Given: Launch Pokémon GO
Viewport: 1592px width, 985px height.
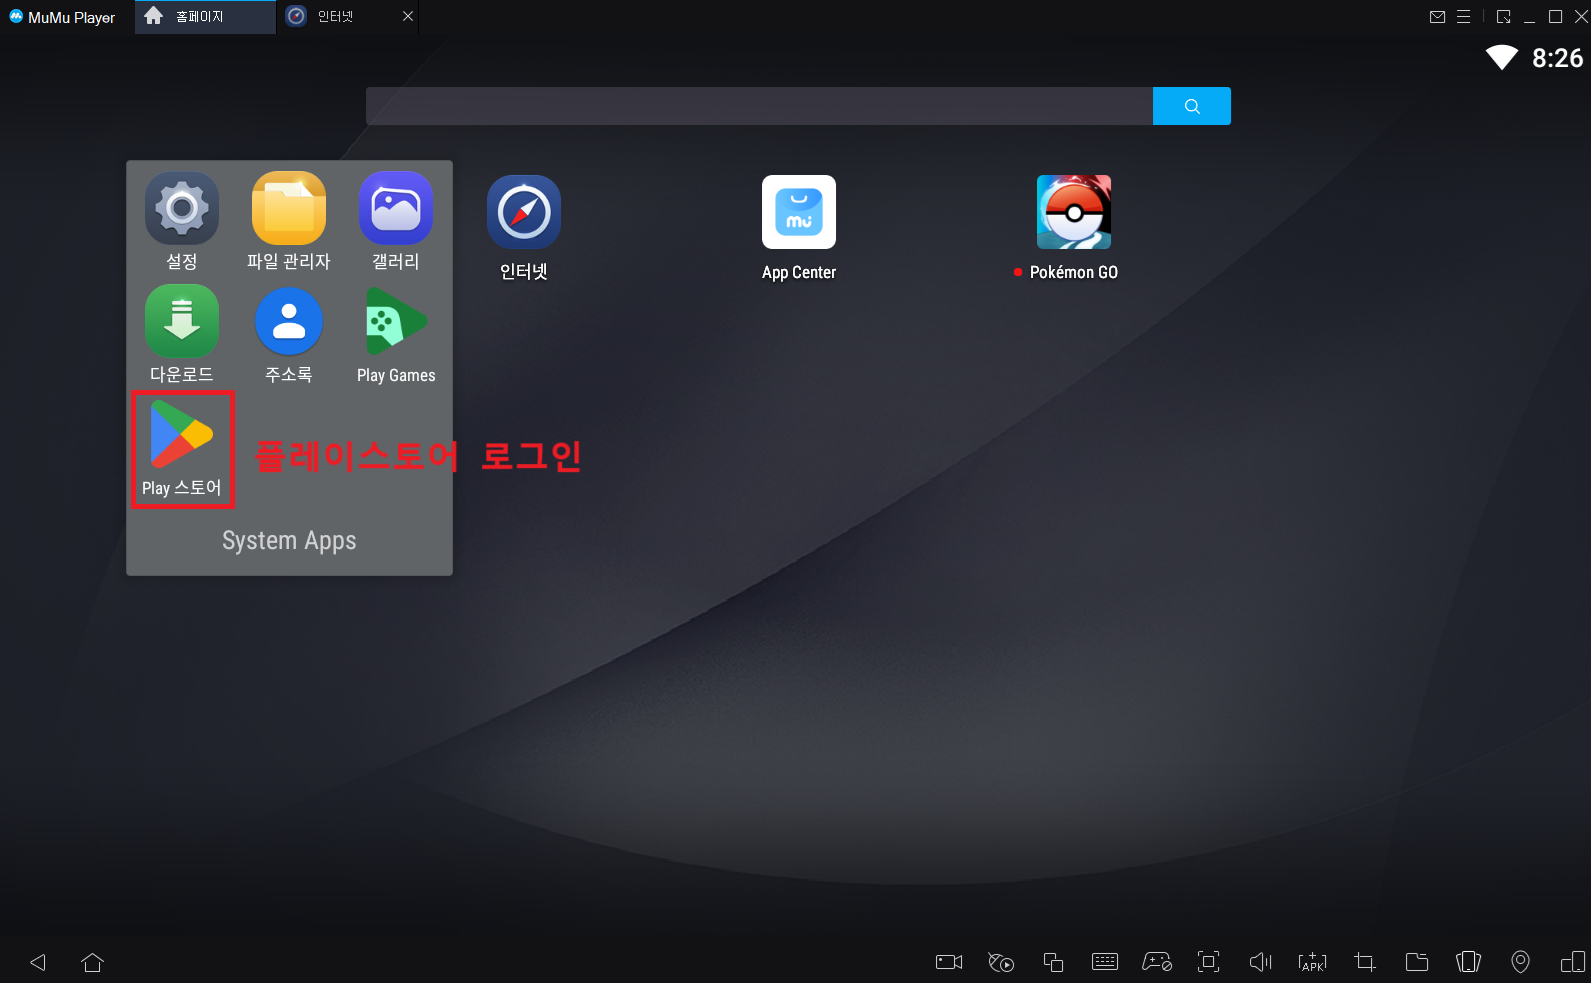Looking at the screenshot, I should (1074, 212).
